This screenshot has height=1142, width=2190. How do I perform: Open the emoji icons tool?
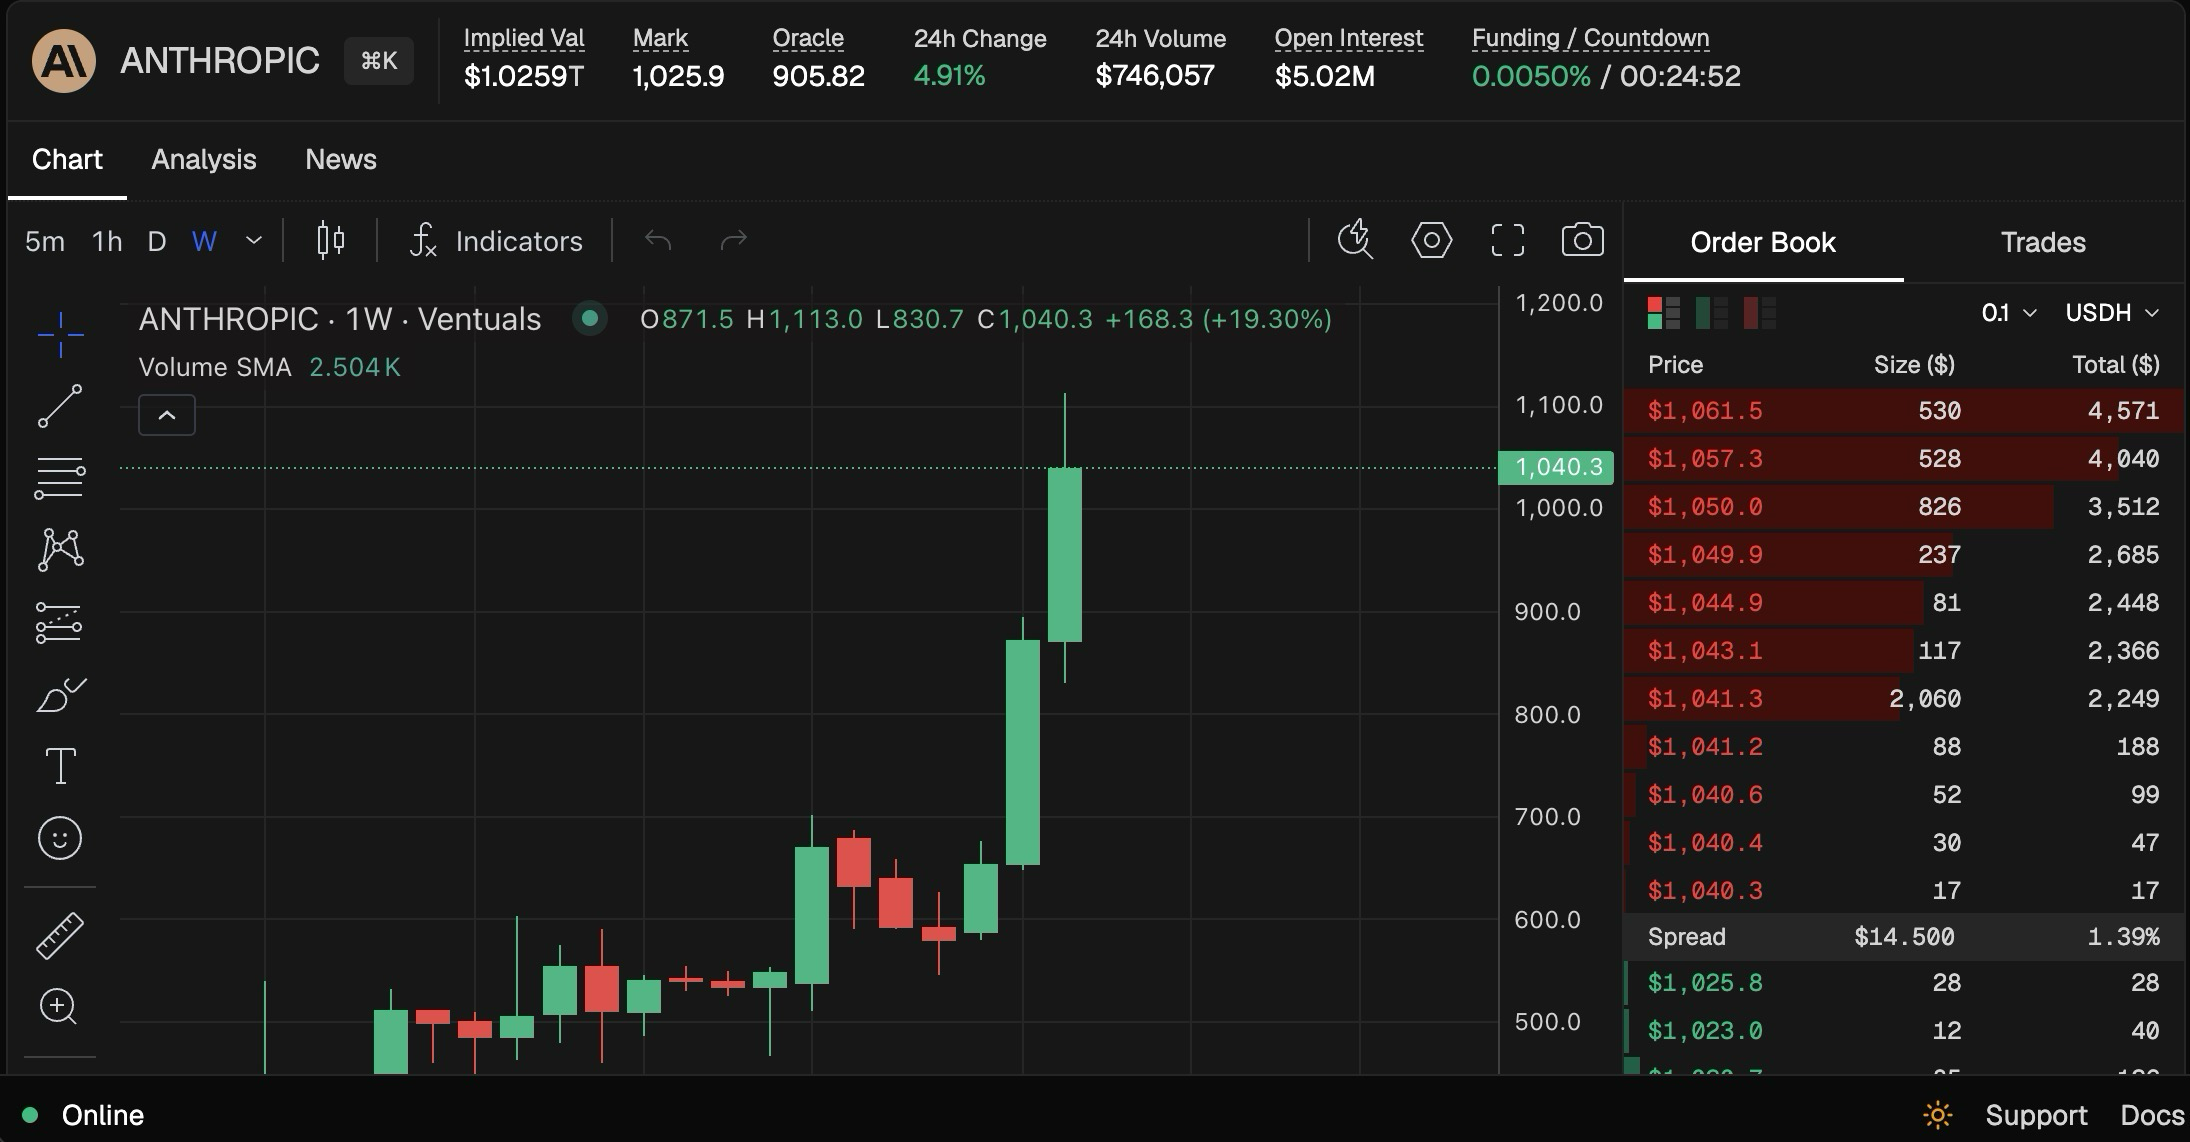60,838
